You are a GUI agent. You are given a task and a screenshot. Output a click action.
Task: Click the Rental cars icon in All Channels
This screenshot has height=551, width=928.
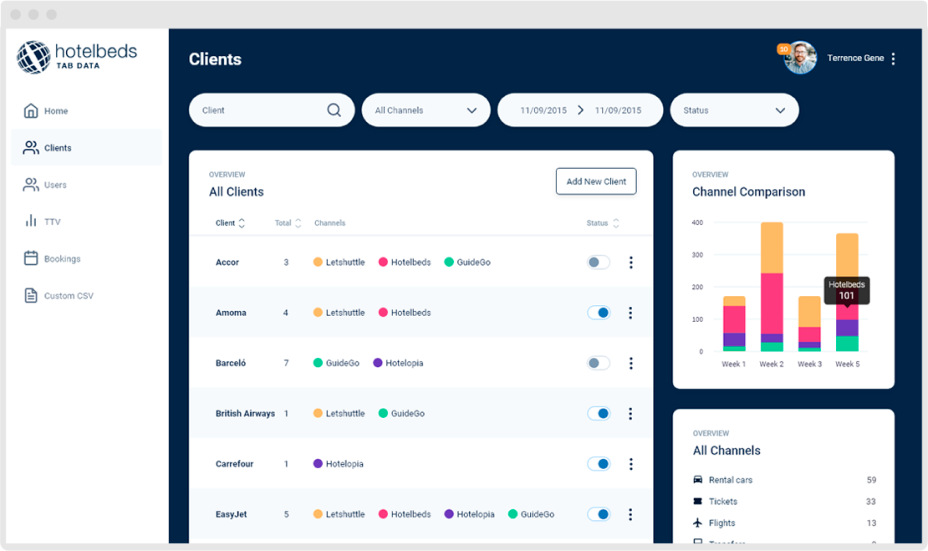(x=697, y=480)
